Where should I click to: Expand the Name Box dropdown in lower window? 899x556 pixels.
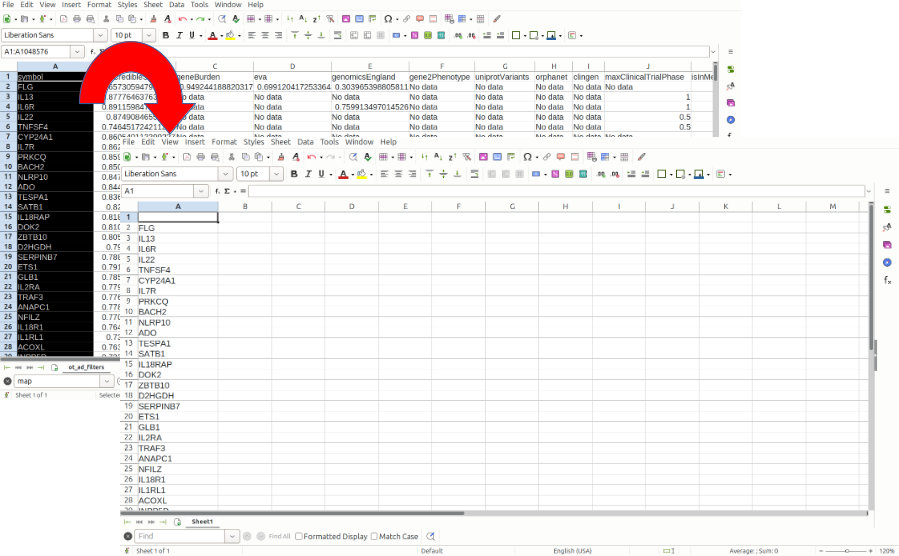[x=206, y=191]
